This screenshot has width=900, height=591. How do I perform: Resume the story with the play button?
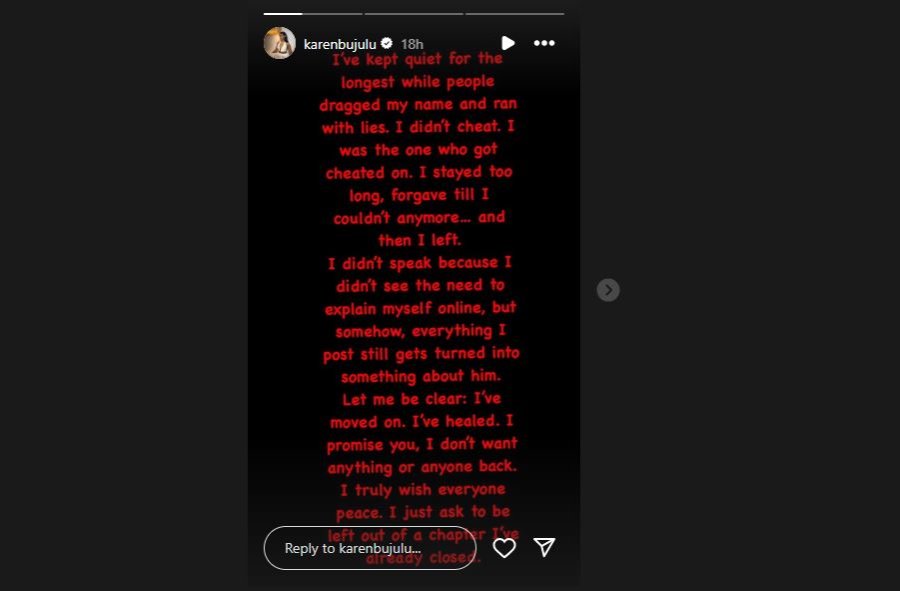507,43
